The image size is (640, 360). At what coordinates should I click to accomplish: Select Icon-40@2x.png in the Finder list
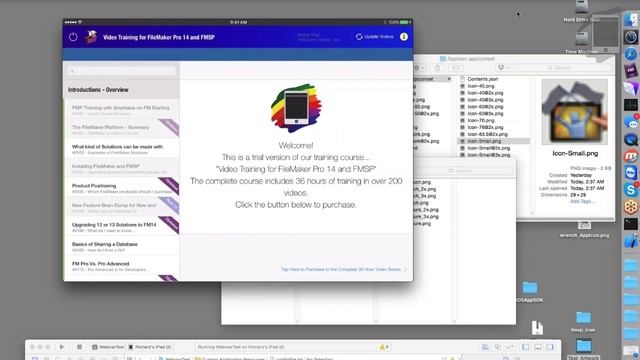[485, 93]
